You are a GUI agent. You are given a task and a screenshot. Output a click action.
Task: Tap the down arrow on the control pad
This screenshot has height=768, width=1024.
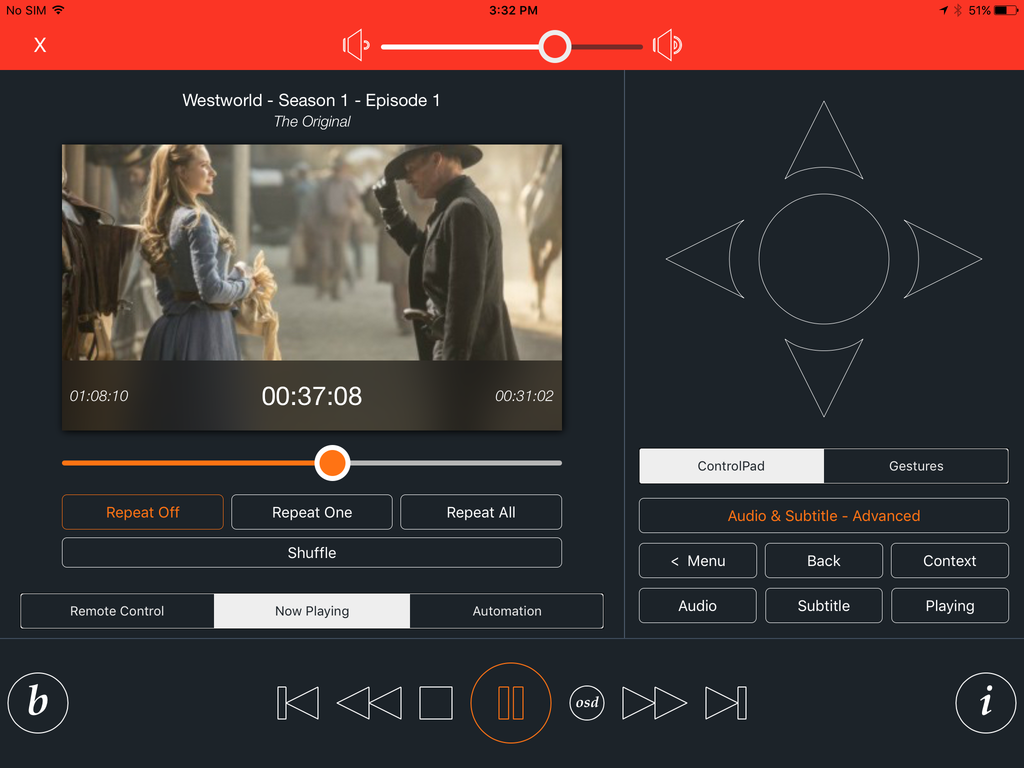824,377
